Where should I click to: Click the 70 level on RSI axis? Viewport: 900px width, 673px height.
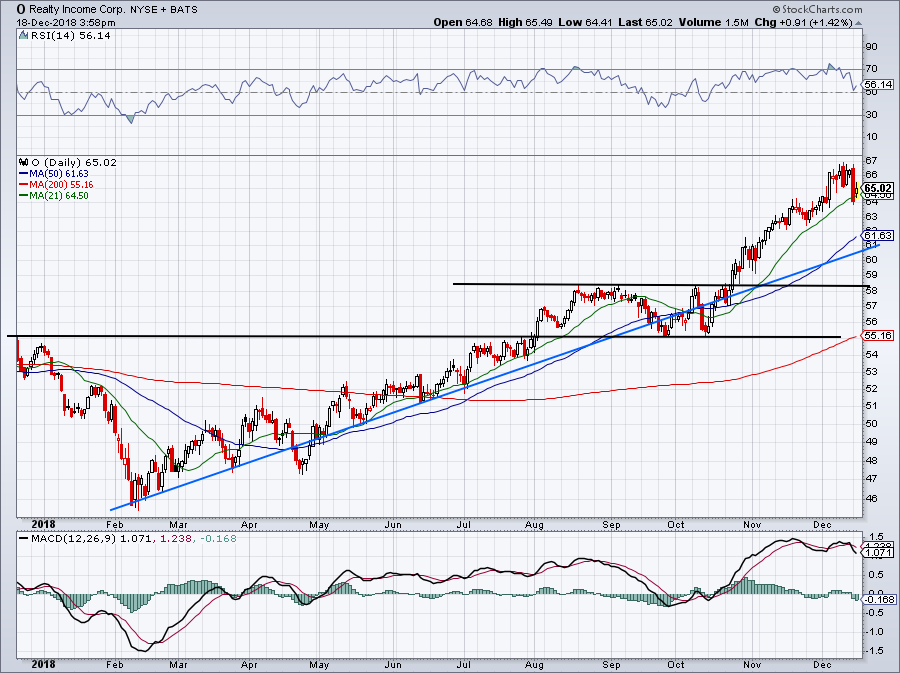(x=871, y=69)
